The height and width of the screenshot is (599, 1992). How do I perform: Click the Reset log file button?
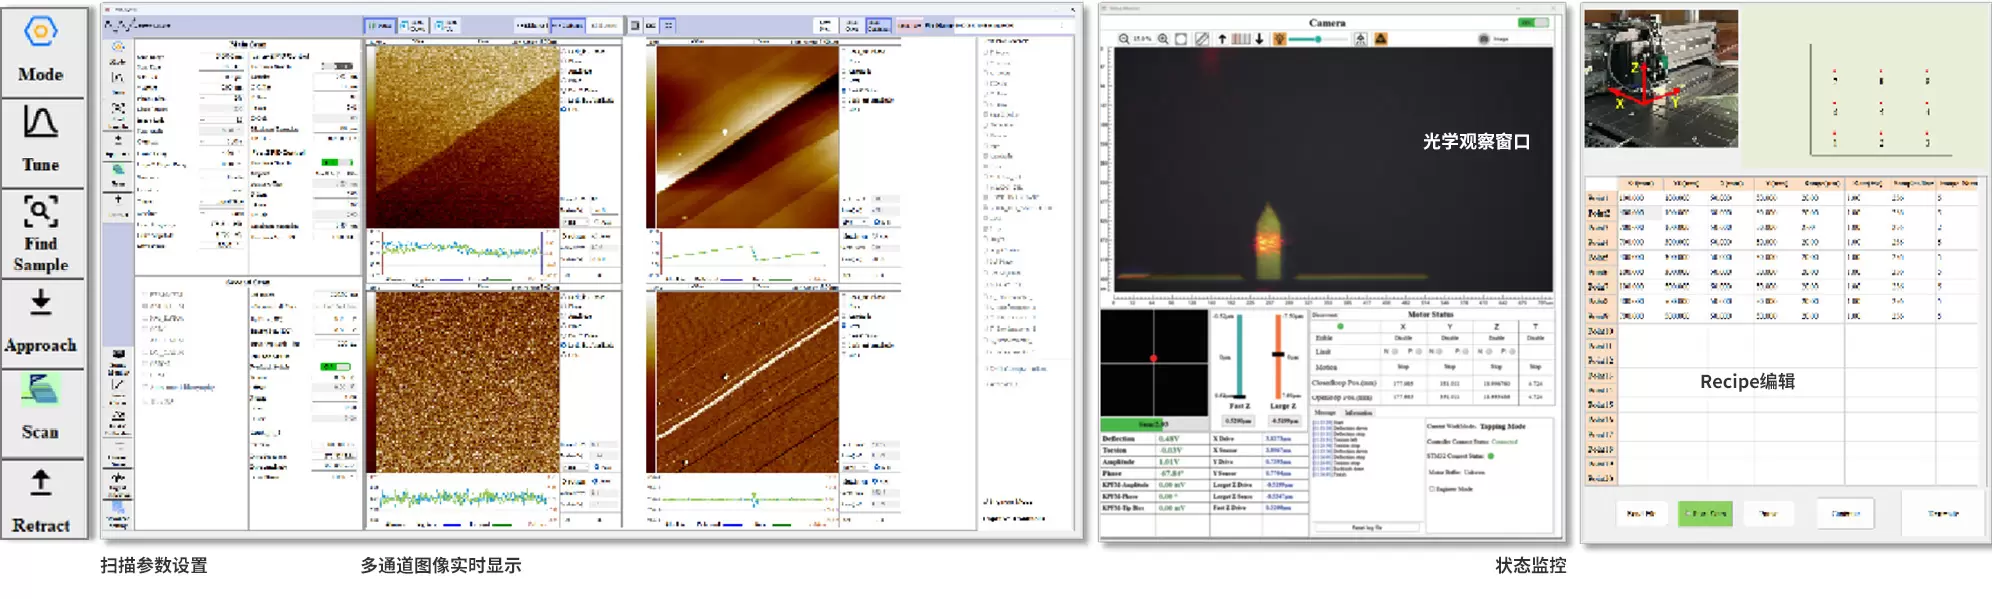coord(1366,527)
